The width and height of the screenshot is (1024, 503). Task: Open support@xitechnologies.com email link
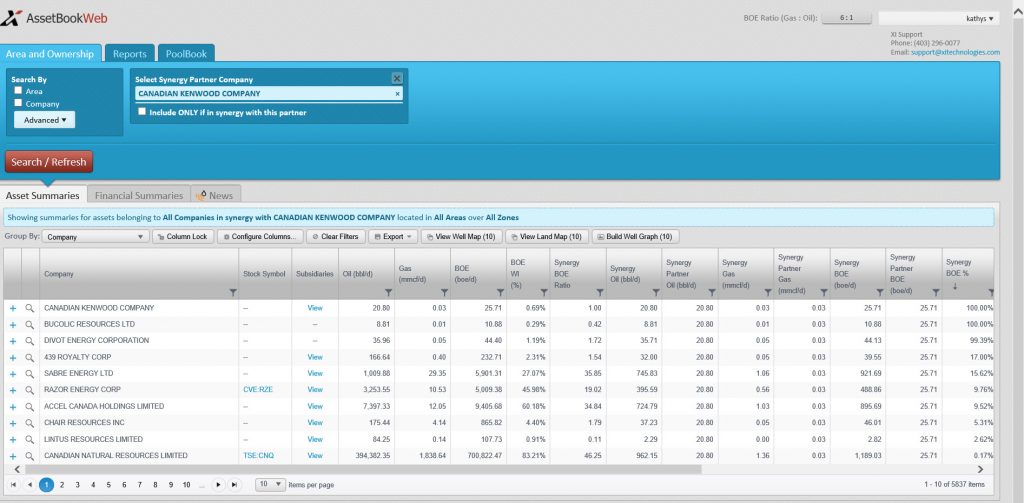pyautogui.click(x=955, y=52)
